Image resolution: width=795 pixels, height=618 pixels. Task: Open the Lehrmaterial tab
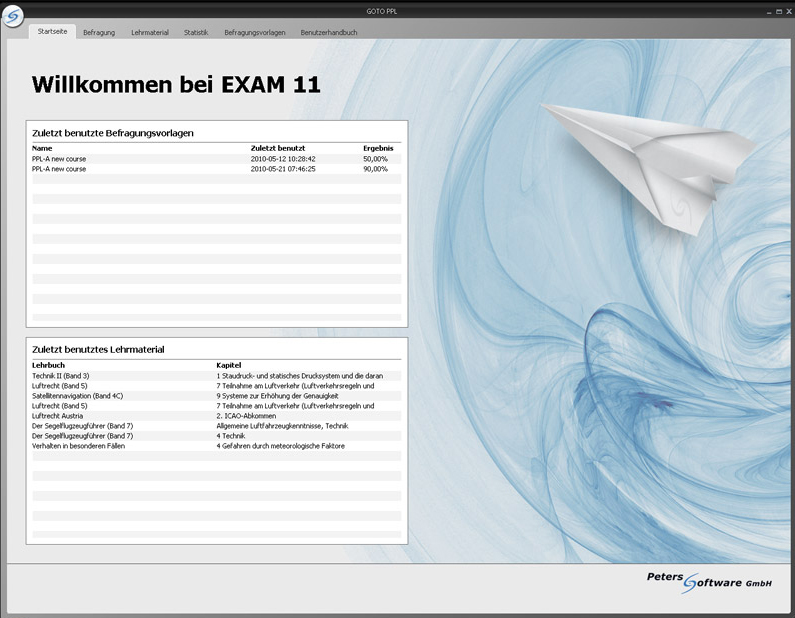tap(150, 32)
